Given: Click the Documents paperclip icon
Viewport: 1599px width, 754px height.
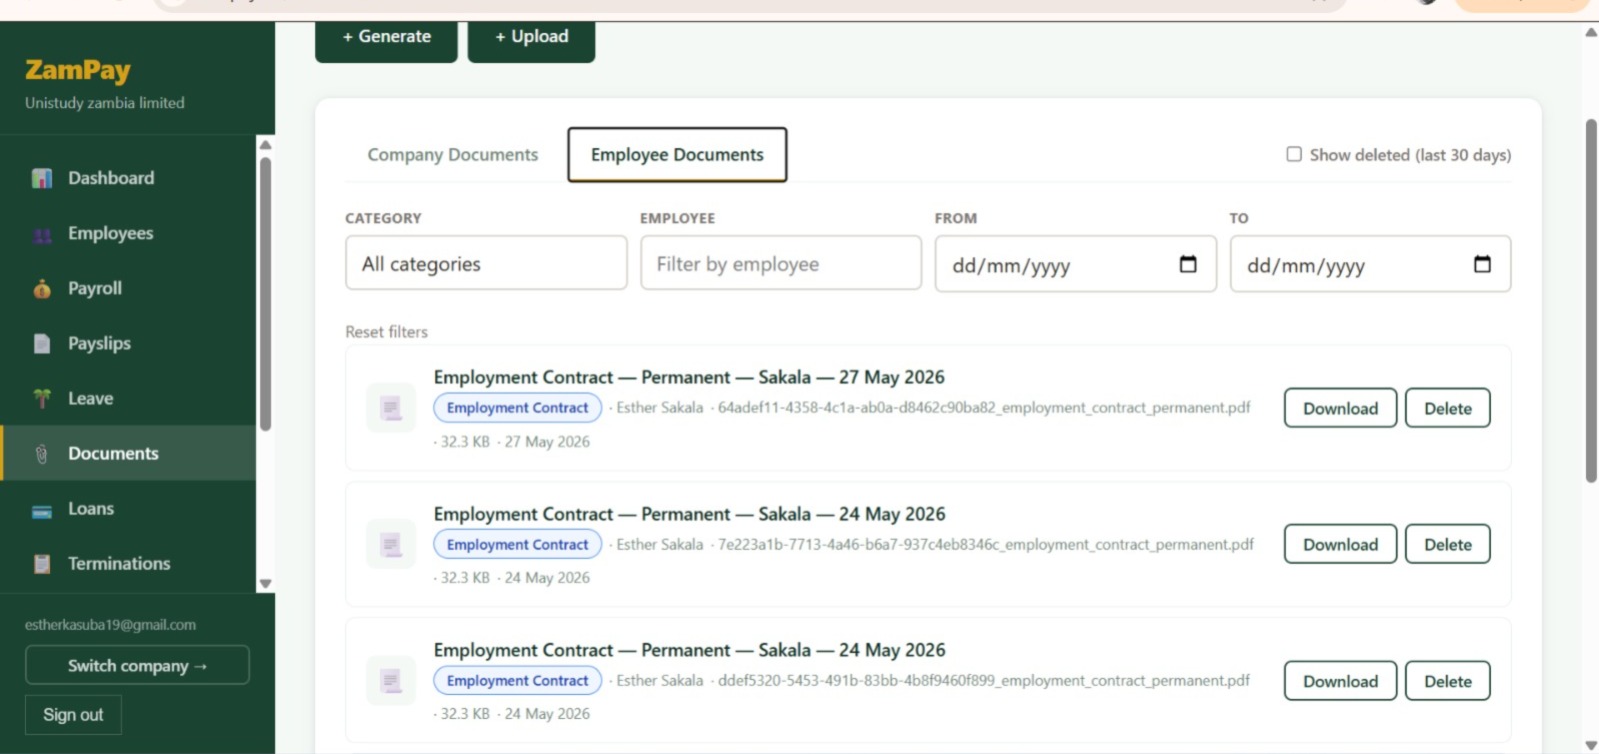Looking at the screenshot, I should pyautogui.click(x=42, y=454).
